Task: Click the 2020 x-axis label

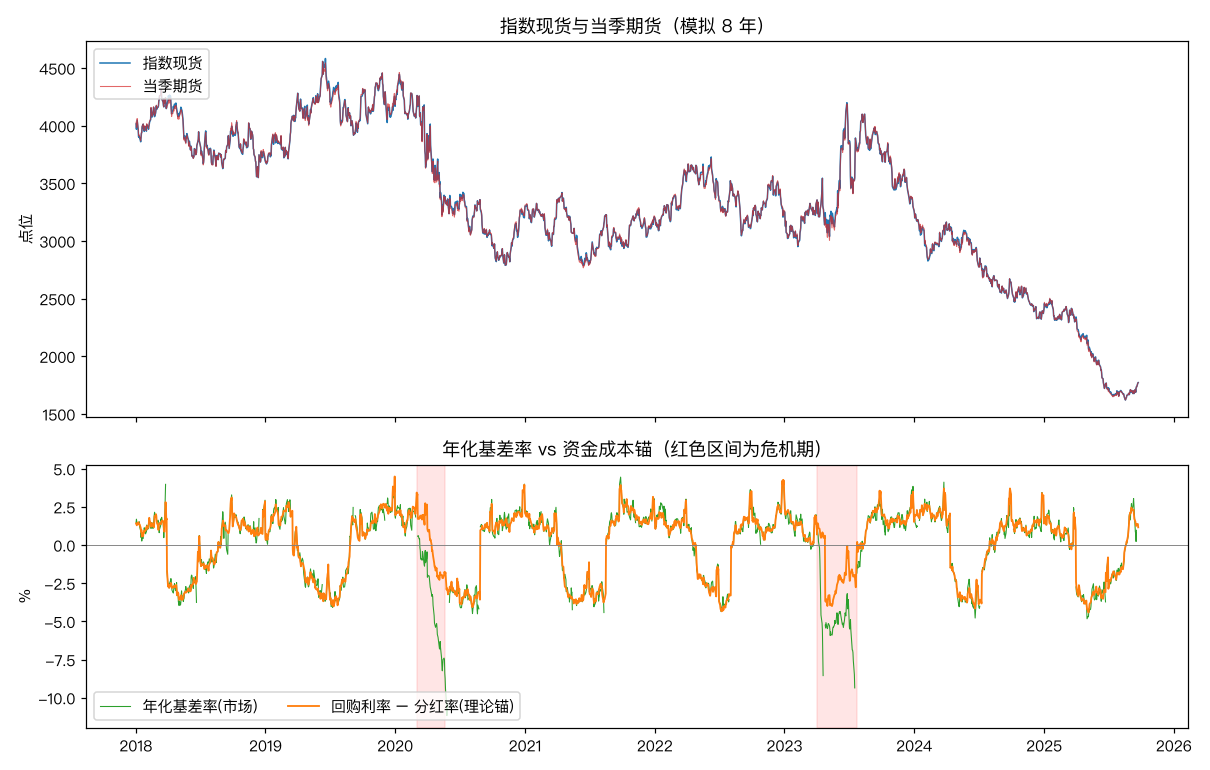Action: click(395, 745)
